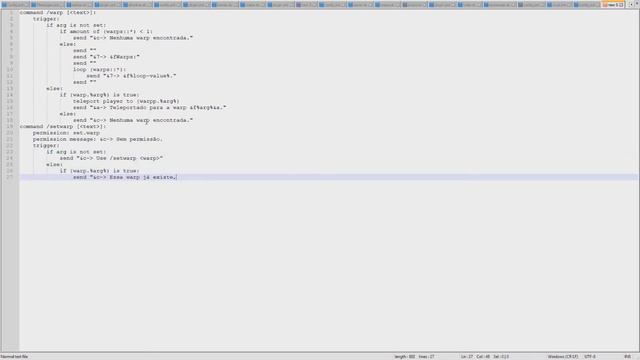Click the line 'send "&7-> &fWarps:"'
The width and height of the screenshot is (640, 360).
pos(106,57)
